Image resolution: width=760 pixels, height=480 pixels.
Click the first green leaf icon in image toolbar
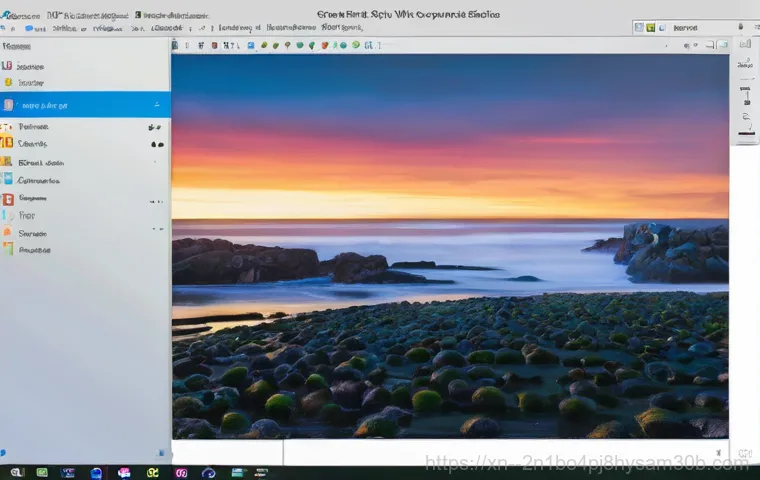click(264, 45)
